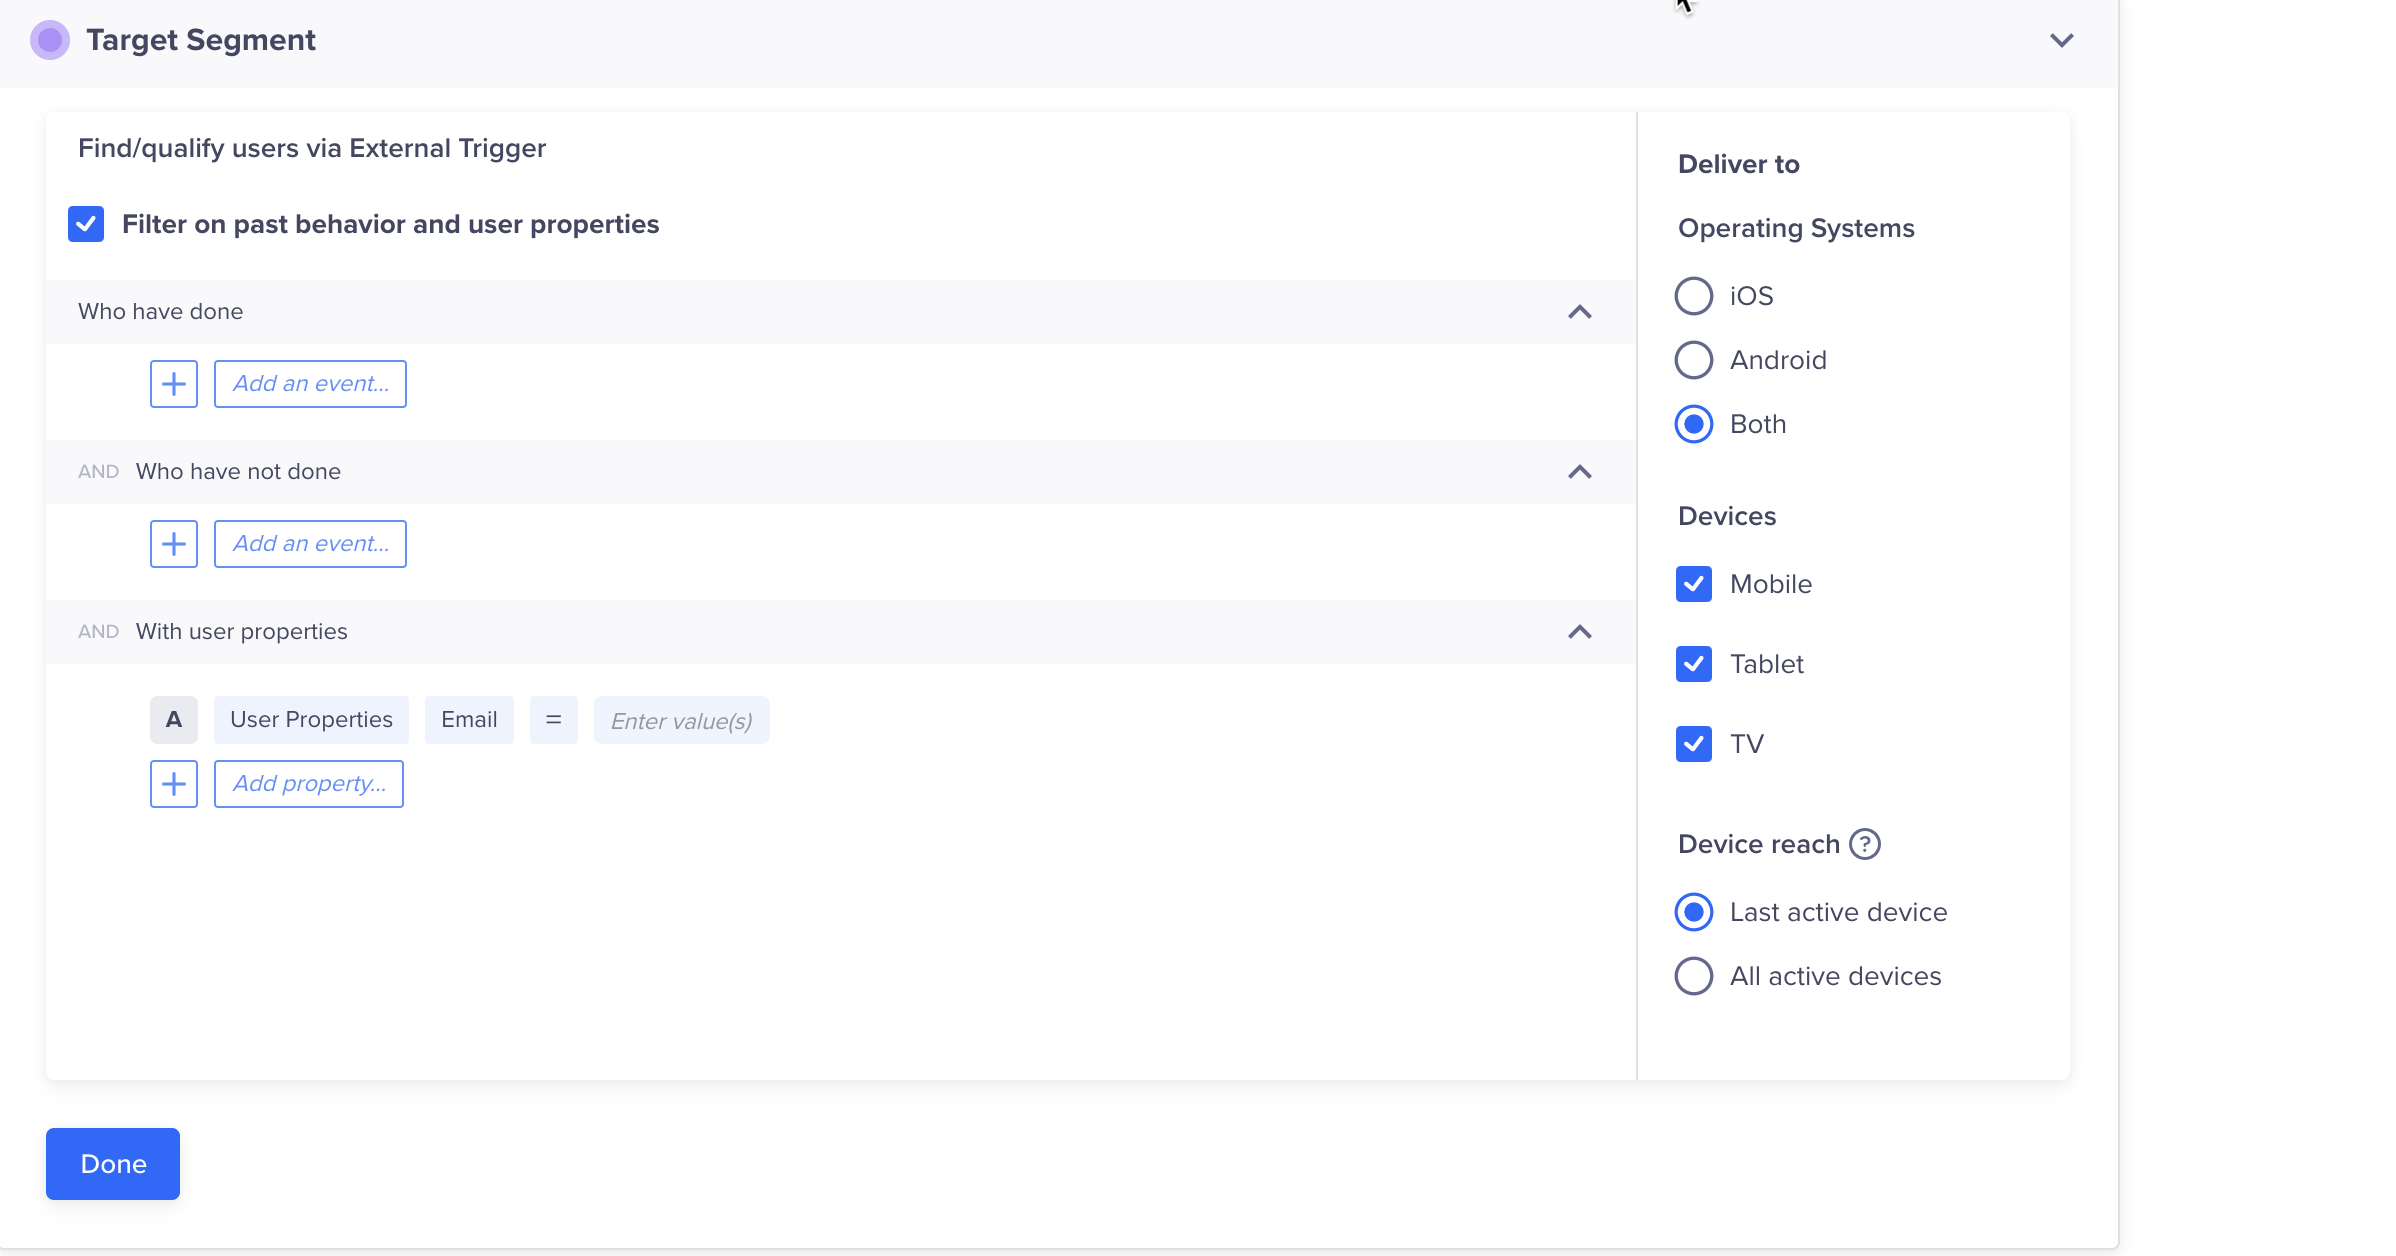The image size is (2396, 1256).
Task: Open the Device reach help icon
Action: [1865, 844]
